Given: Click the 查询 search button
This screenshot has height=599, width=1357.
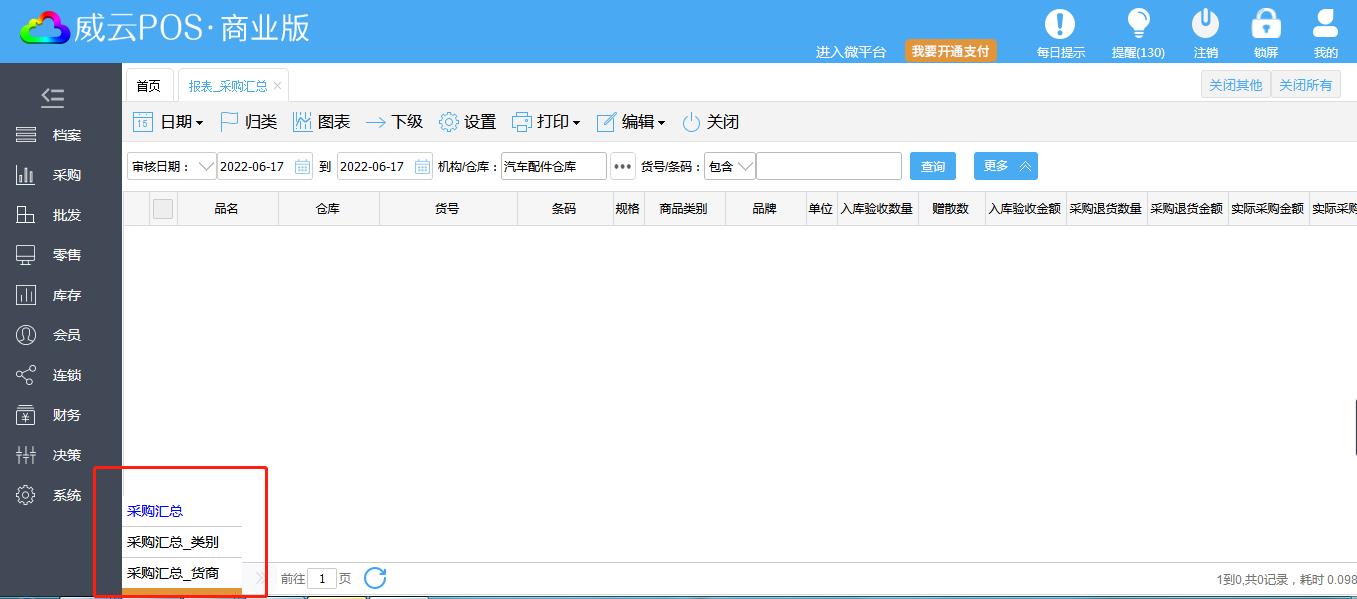Looking at the screenshot, I should (x=932, y=167).
